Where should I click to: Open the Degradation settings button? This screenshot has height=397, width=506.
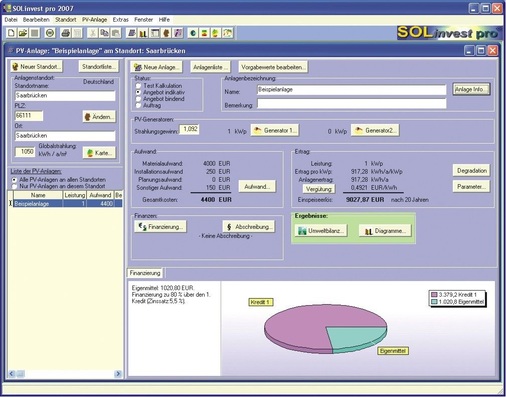click(471, 171)
